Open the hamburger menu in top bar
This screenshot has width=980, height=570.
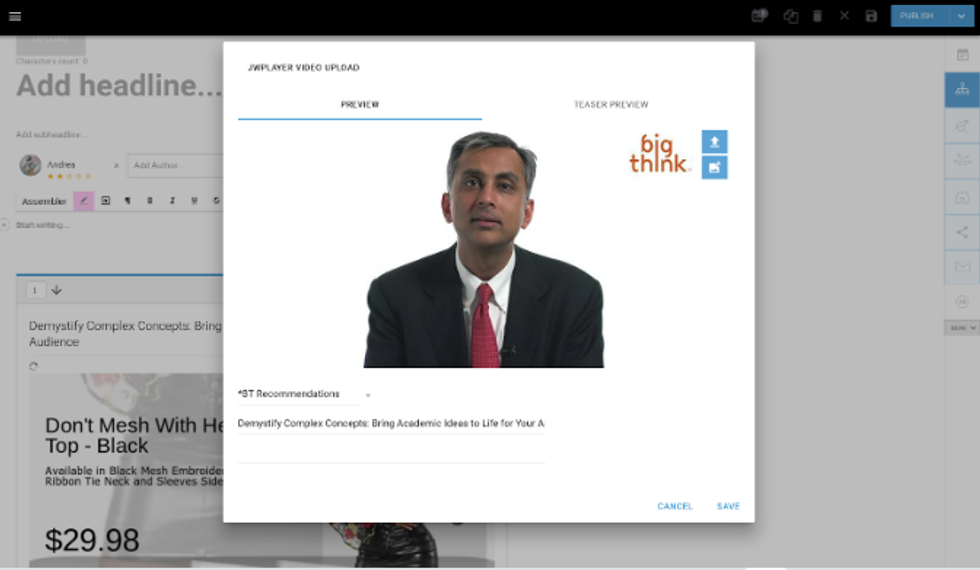click(15, 16)
